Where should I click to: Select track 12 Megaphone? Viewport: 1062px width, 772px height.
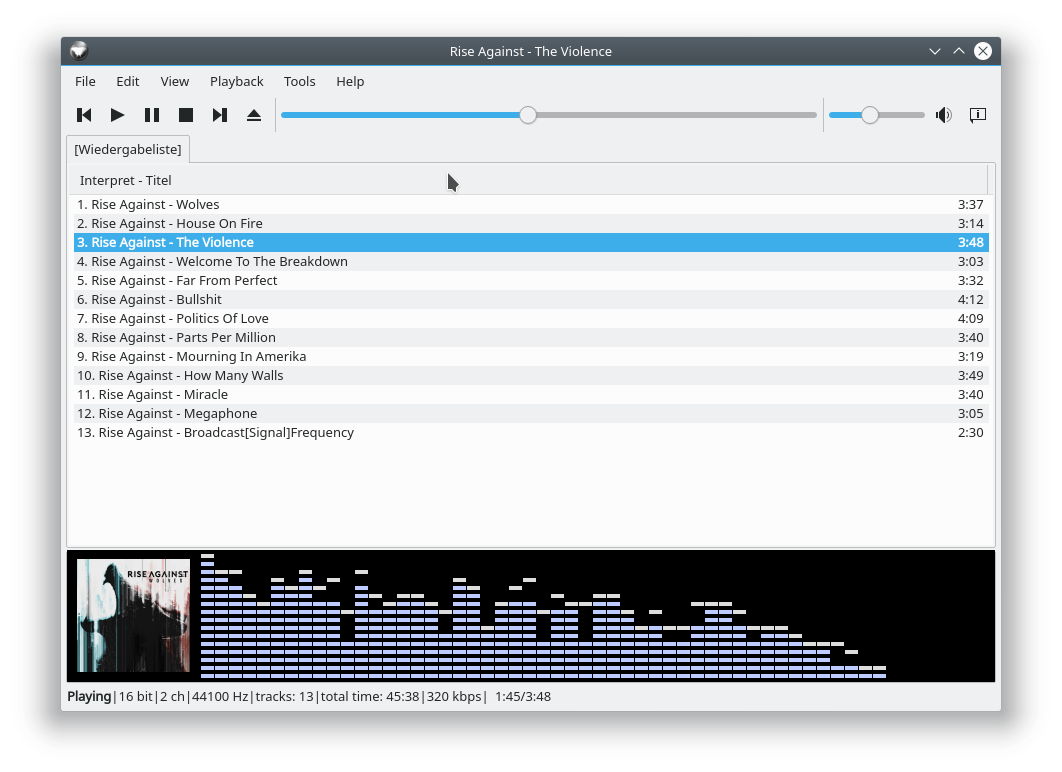point(531,413)
